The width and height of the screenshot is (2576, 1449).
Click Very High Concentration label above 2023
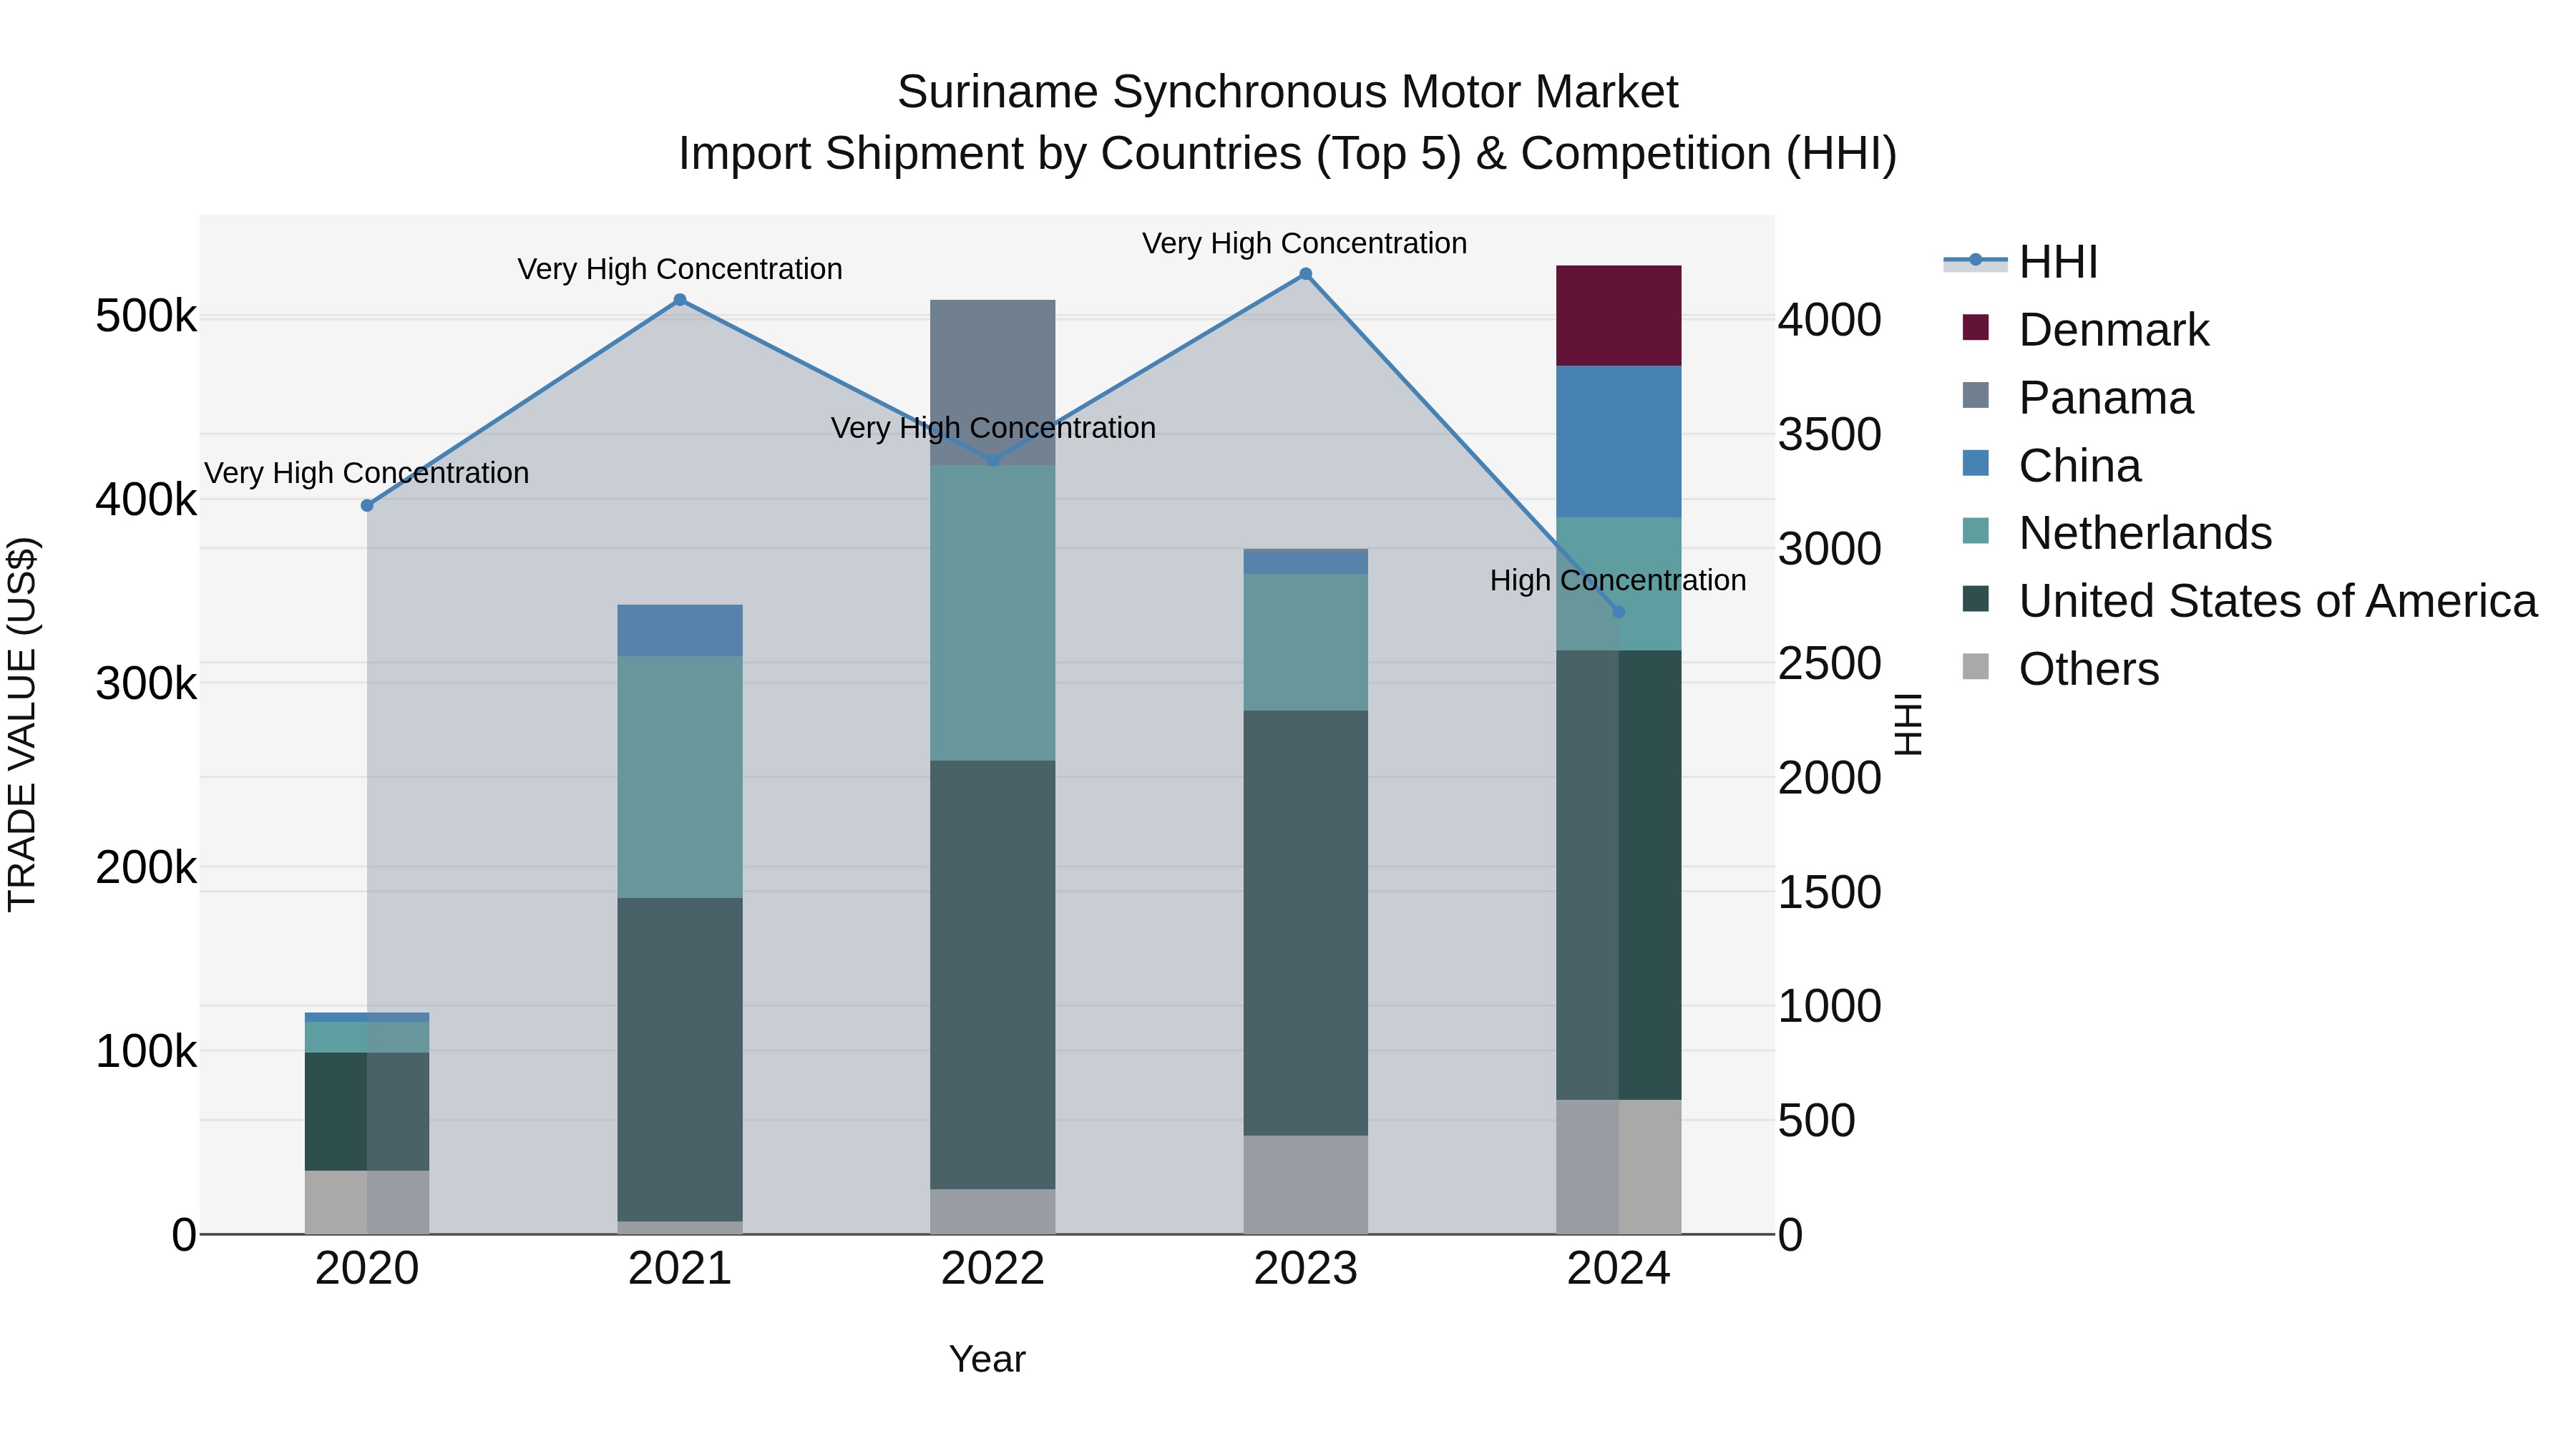coord(1305,243)
